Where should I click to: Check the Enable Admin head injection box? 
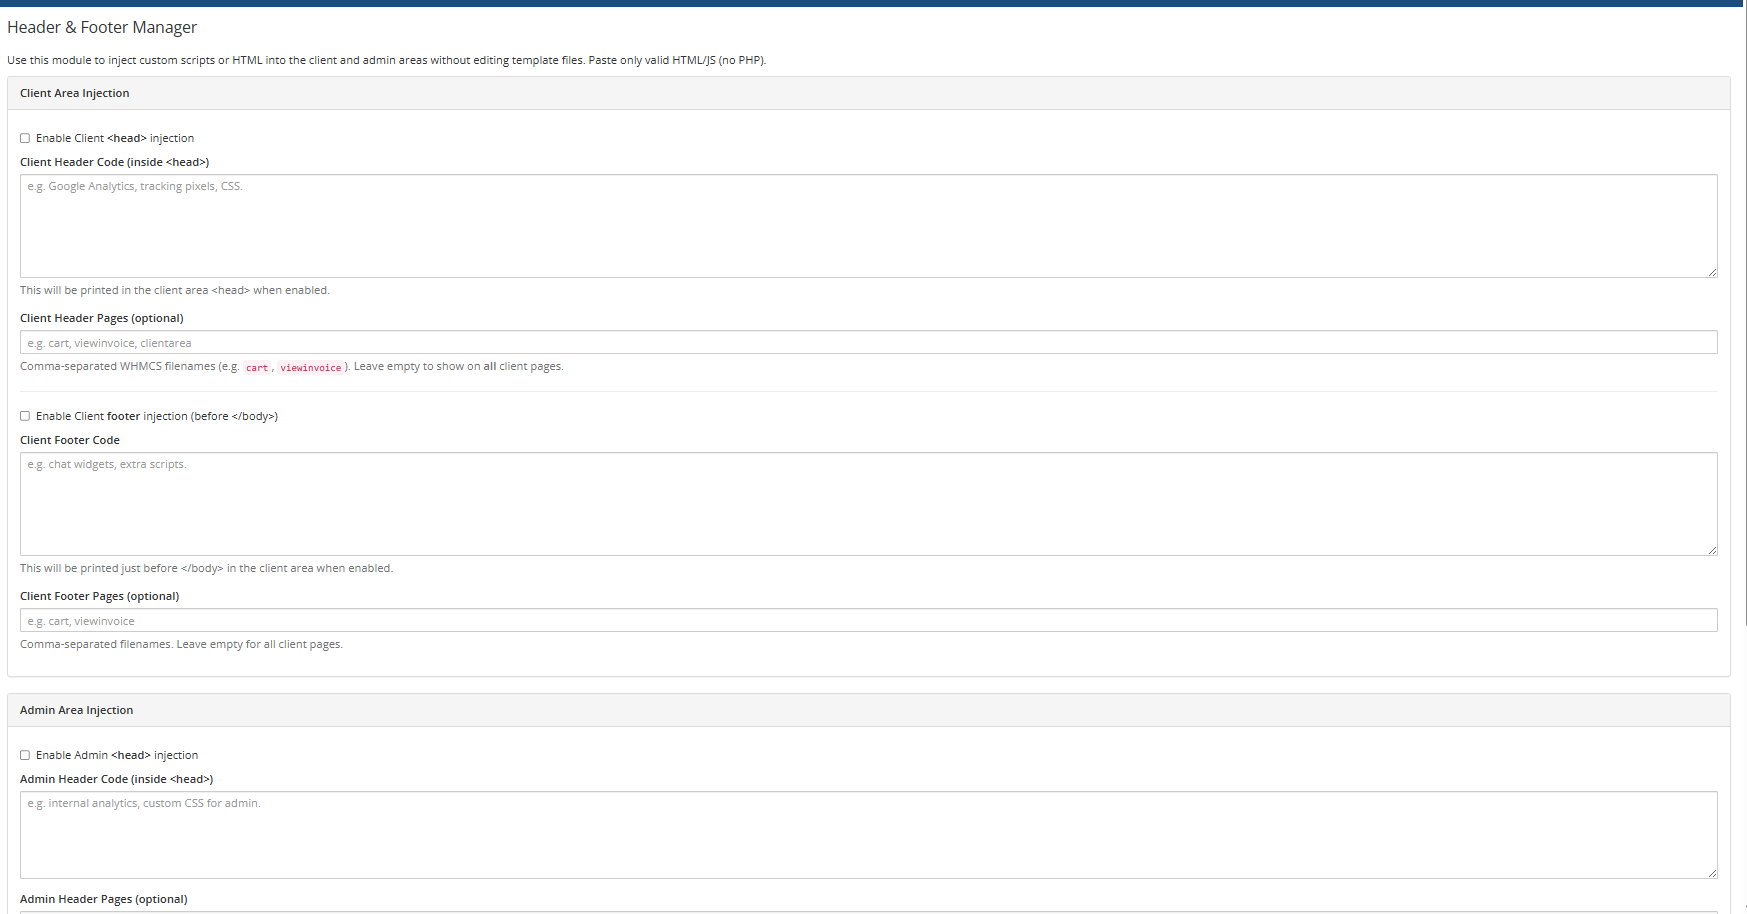point(25,756)
